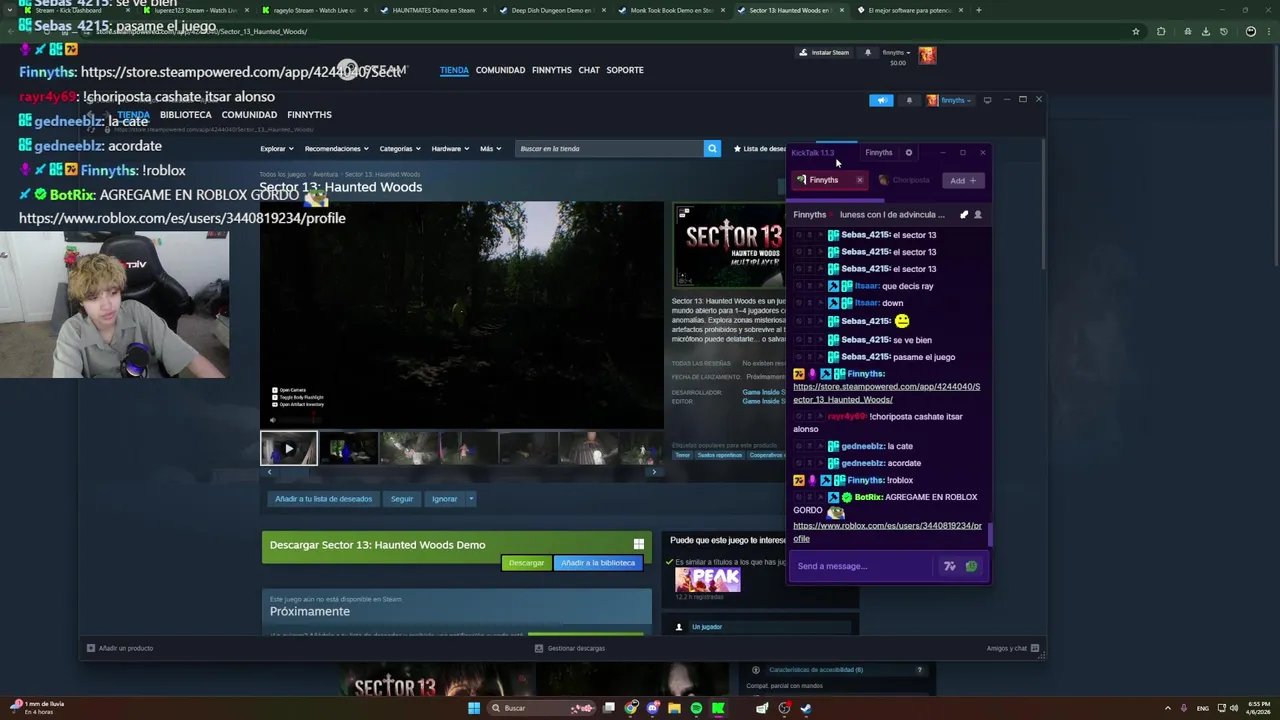
Task: Expand the Más dropdown in store bar
Action: click(489, 149)
